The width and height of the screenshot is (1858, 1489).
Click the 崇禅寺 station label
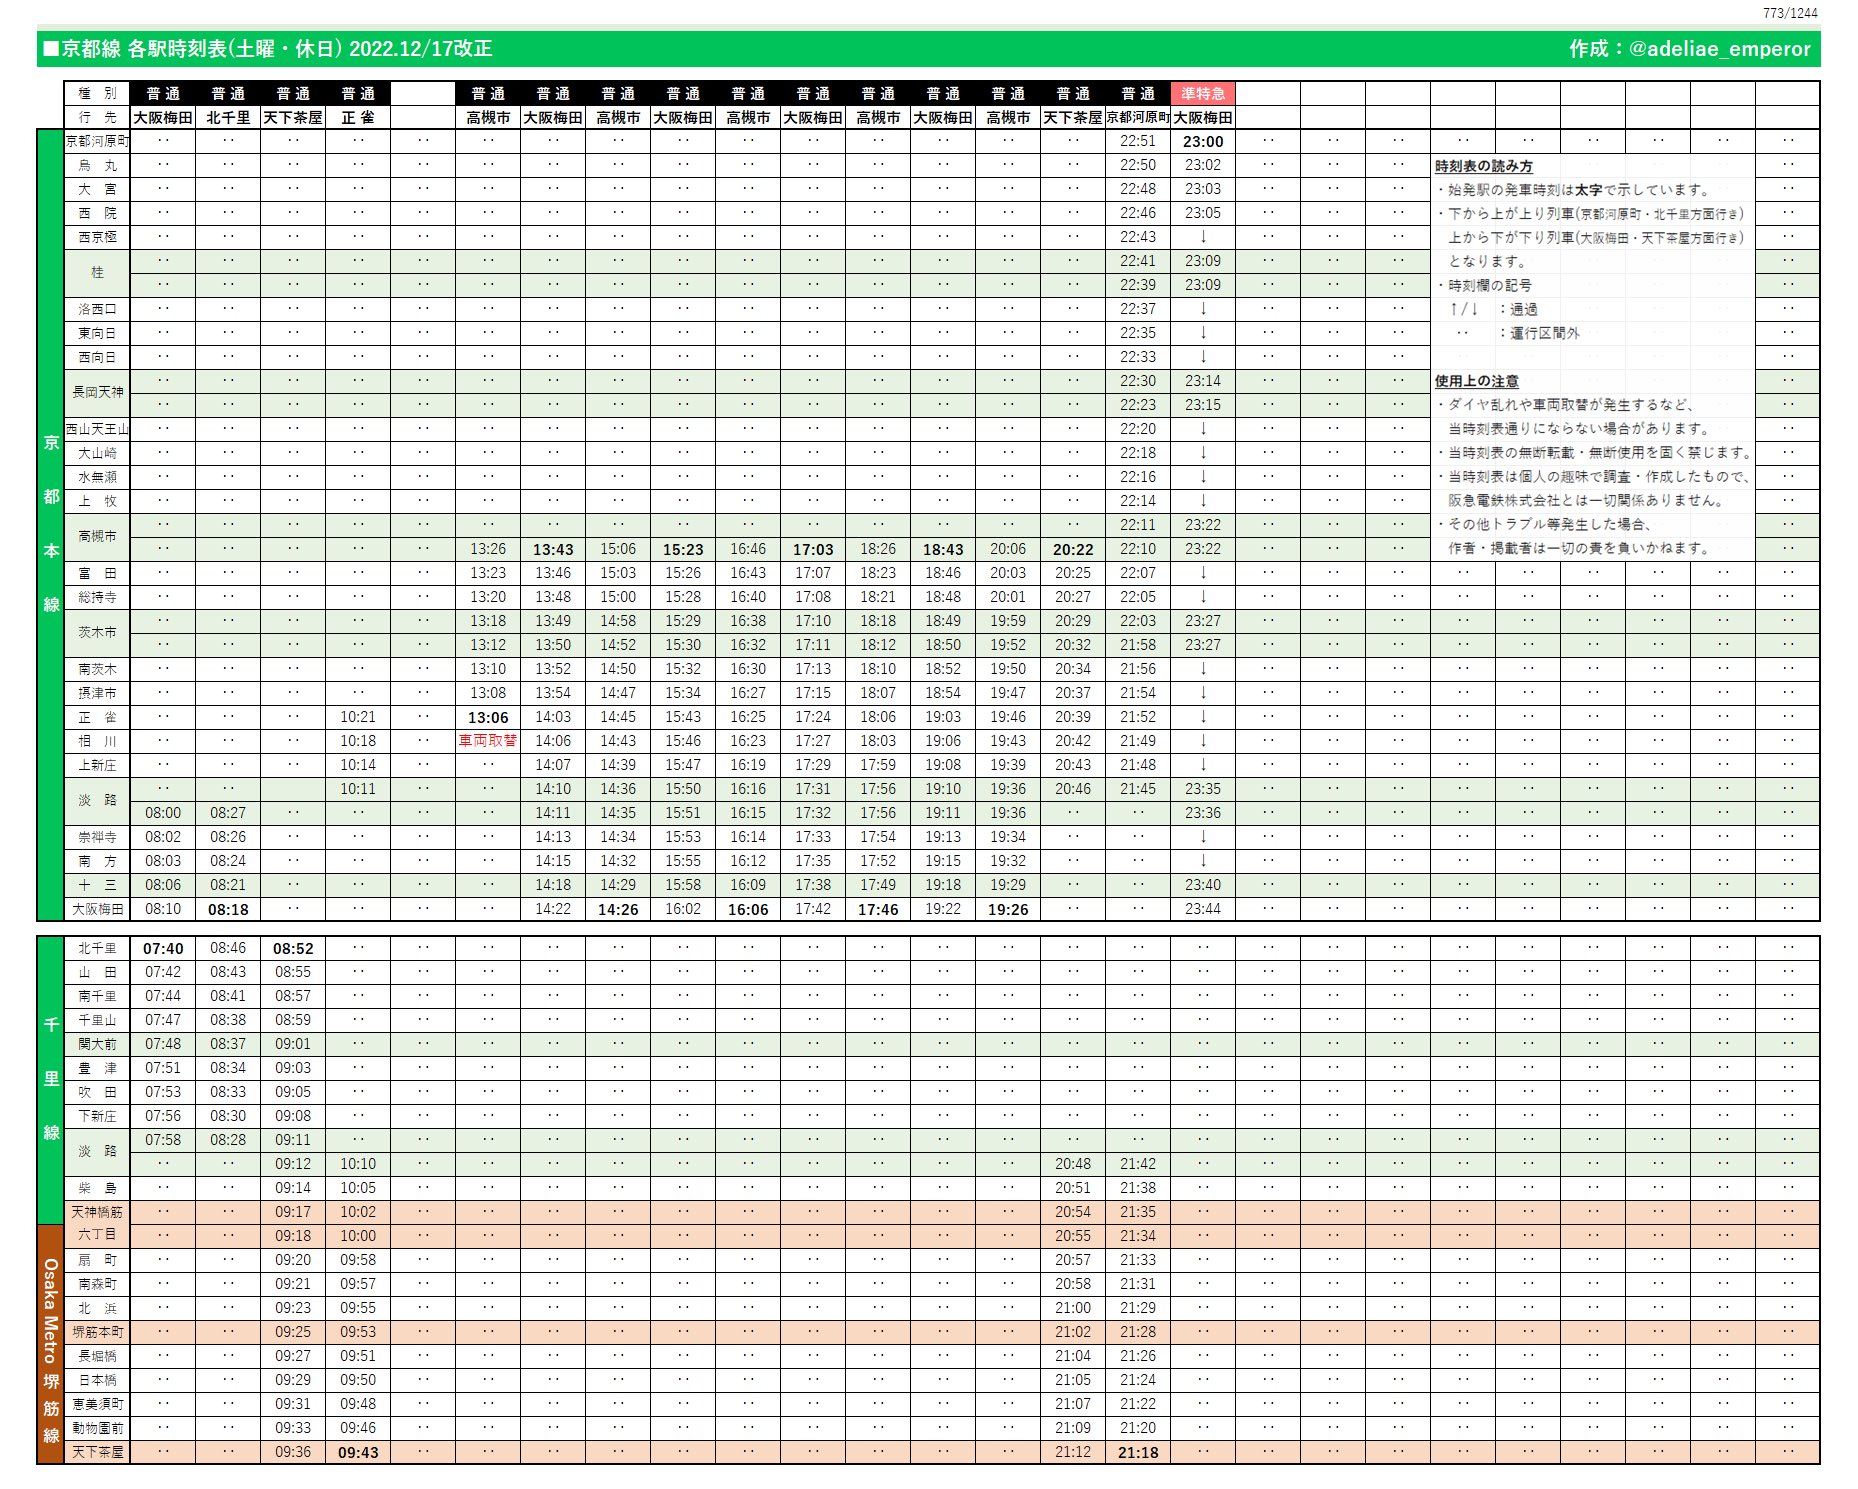coord(97,837)
